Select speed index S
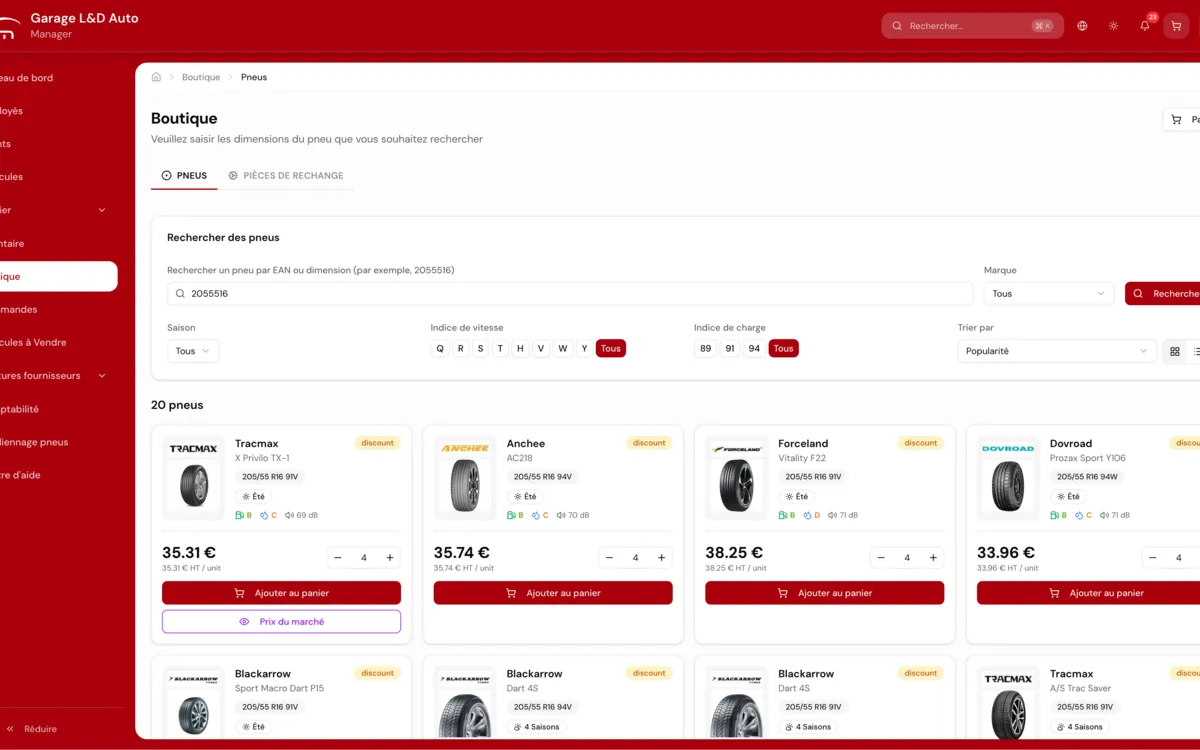 480,349
